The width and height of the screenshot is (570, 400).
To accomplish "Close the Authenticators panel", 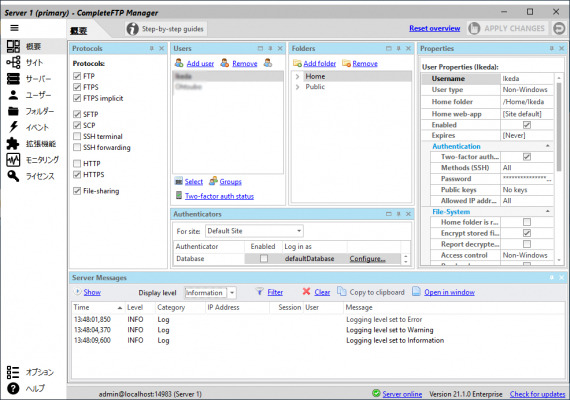I will (x=408, y=214).
